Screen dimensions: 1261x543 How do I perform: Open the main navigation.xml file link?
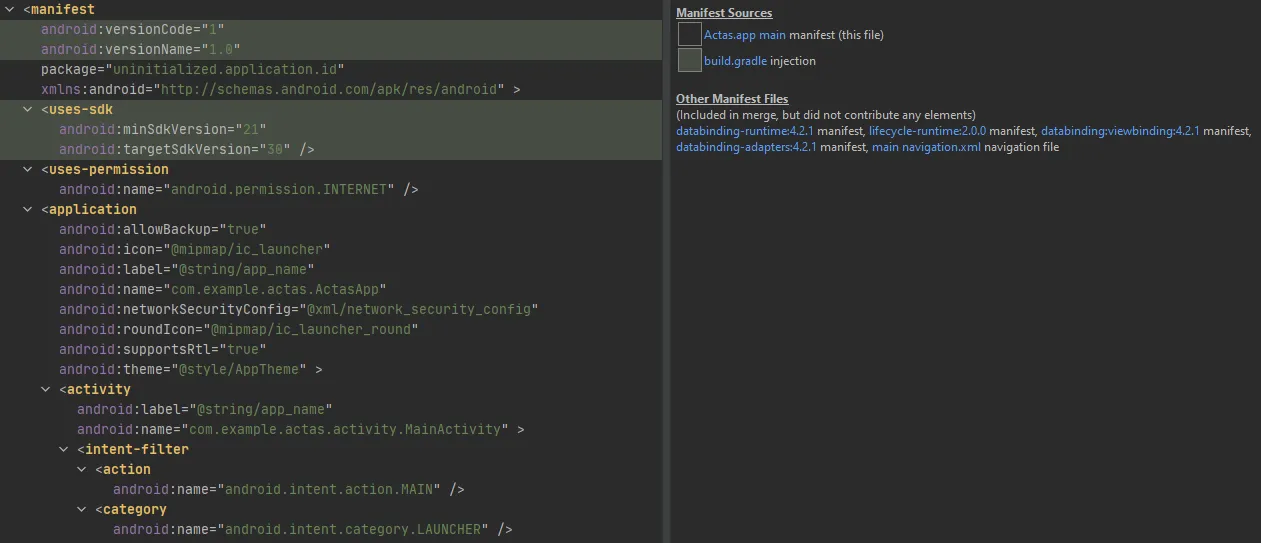click(x=926, y=147)
